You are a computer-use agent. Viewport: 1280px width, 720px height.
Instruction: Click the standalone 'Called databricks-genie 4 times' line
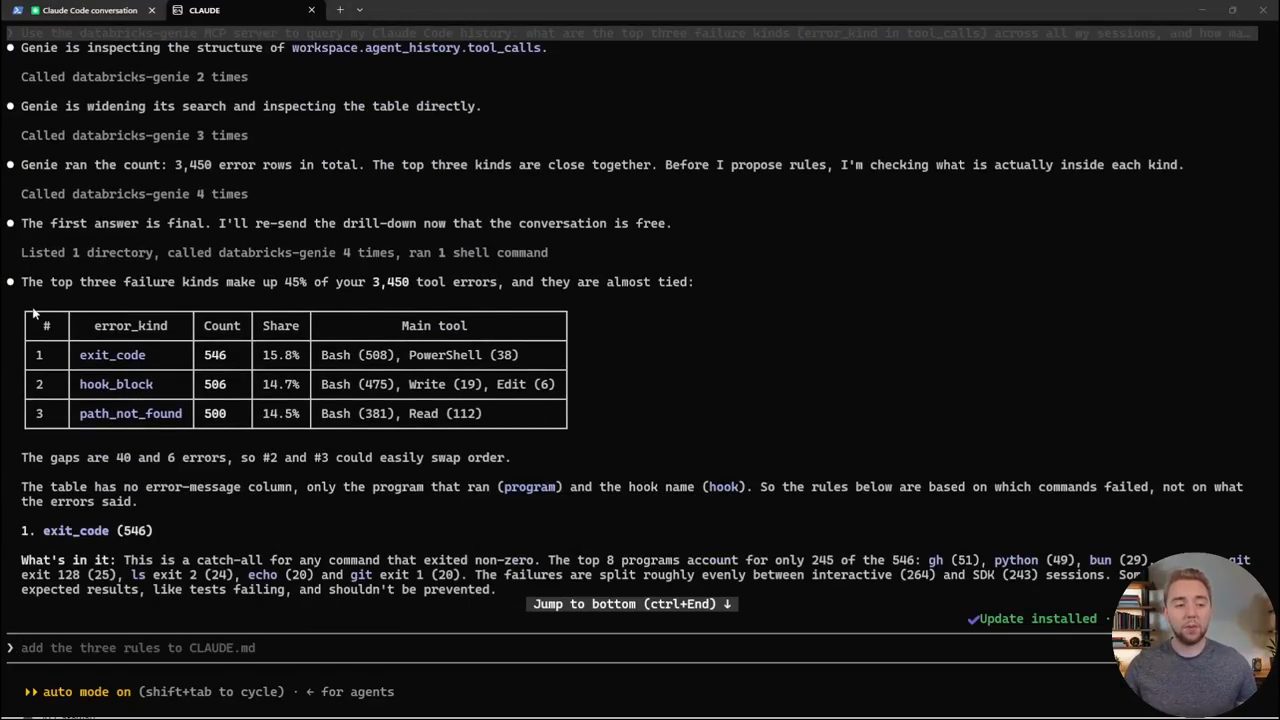pyautogui.click(x=134, y=194)
